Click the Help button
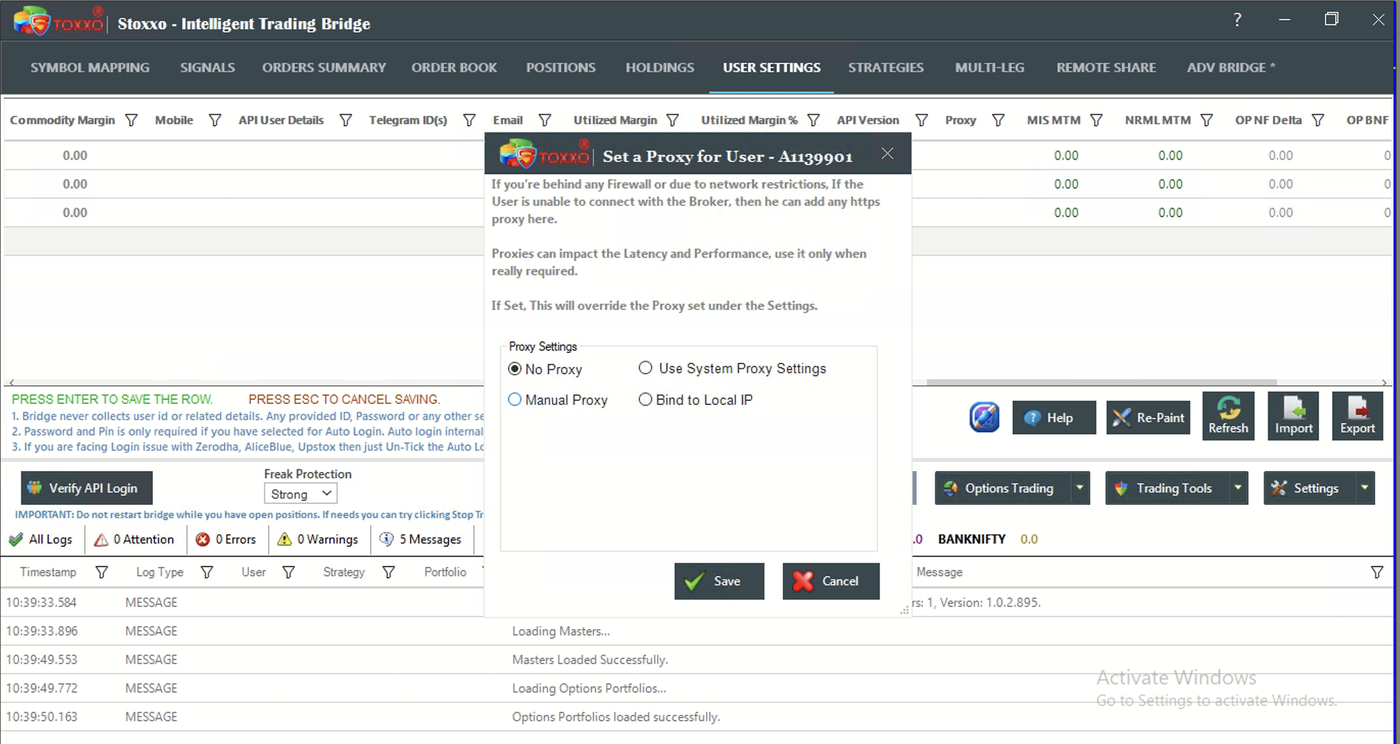Screen dimensions: 1400x744 coord(1054,418)
